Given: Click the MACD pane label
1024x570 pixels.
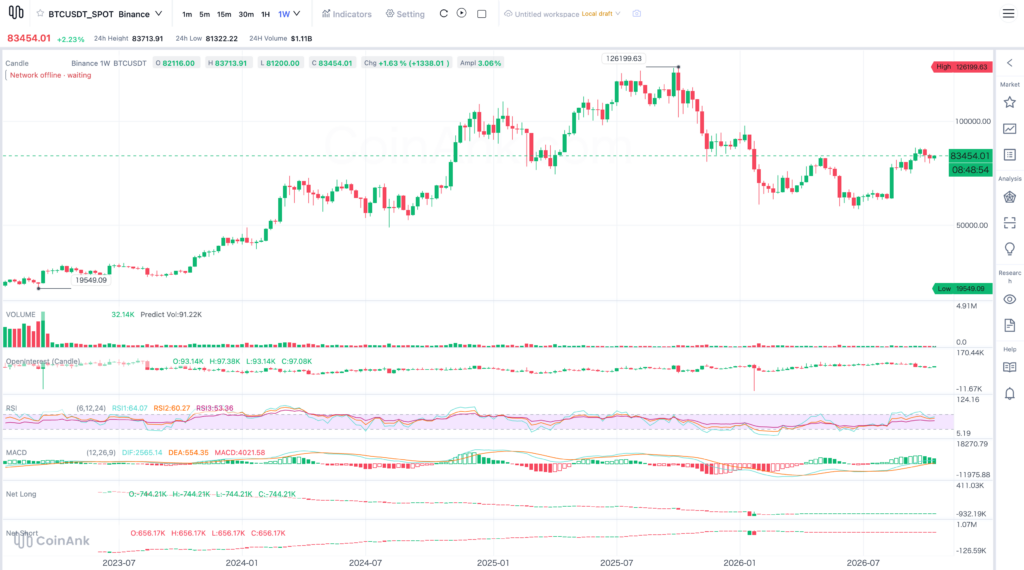Looking at the screenshot, I should pos(16,452).
